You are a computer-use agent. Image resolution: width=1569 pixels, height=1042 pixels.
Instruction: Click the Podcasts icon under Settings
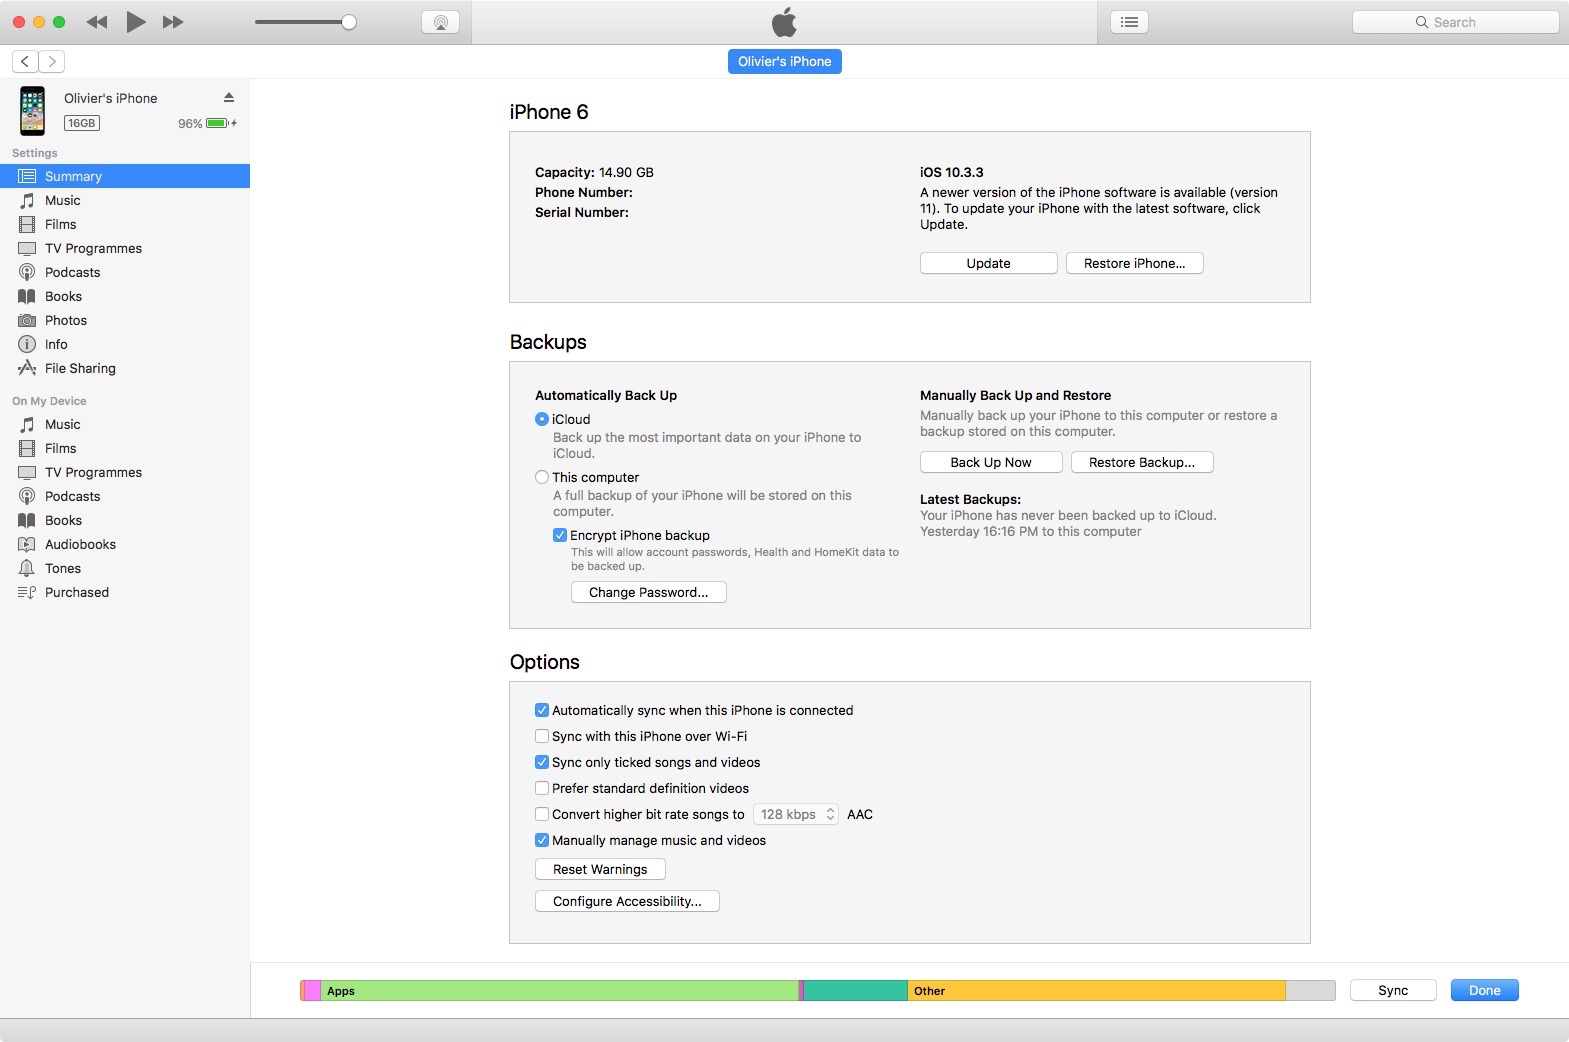pos(27,272)
